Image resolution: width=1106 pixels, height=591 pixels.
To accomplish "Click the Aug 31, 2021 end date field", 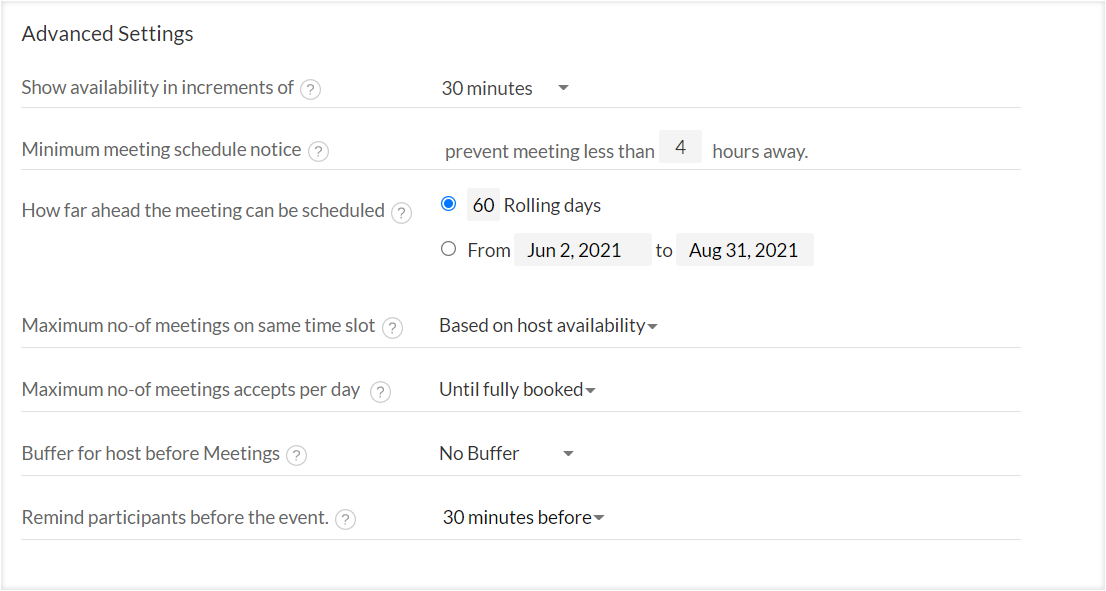I will [x=745, y=250].
